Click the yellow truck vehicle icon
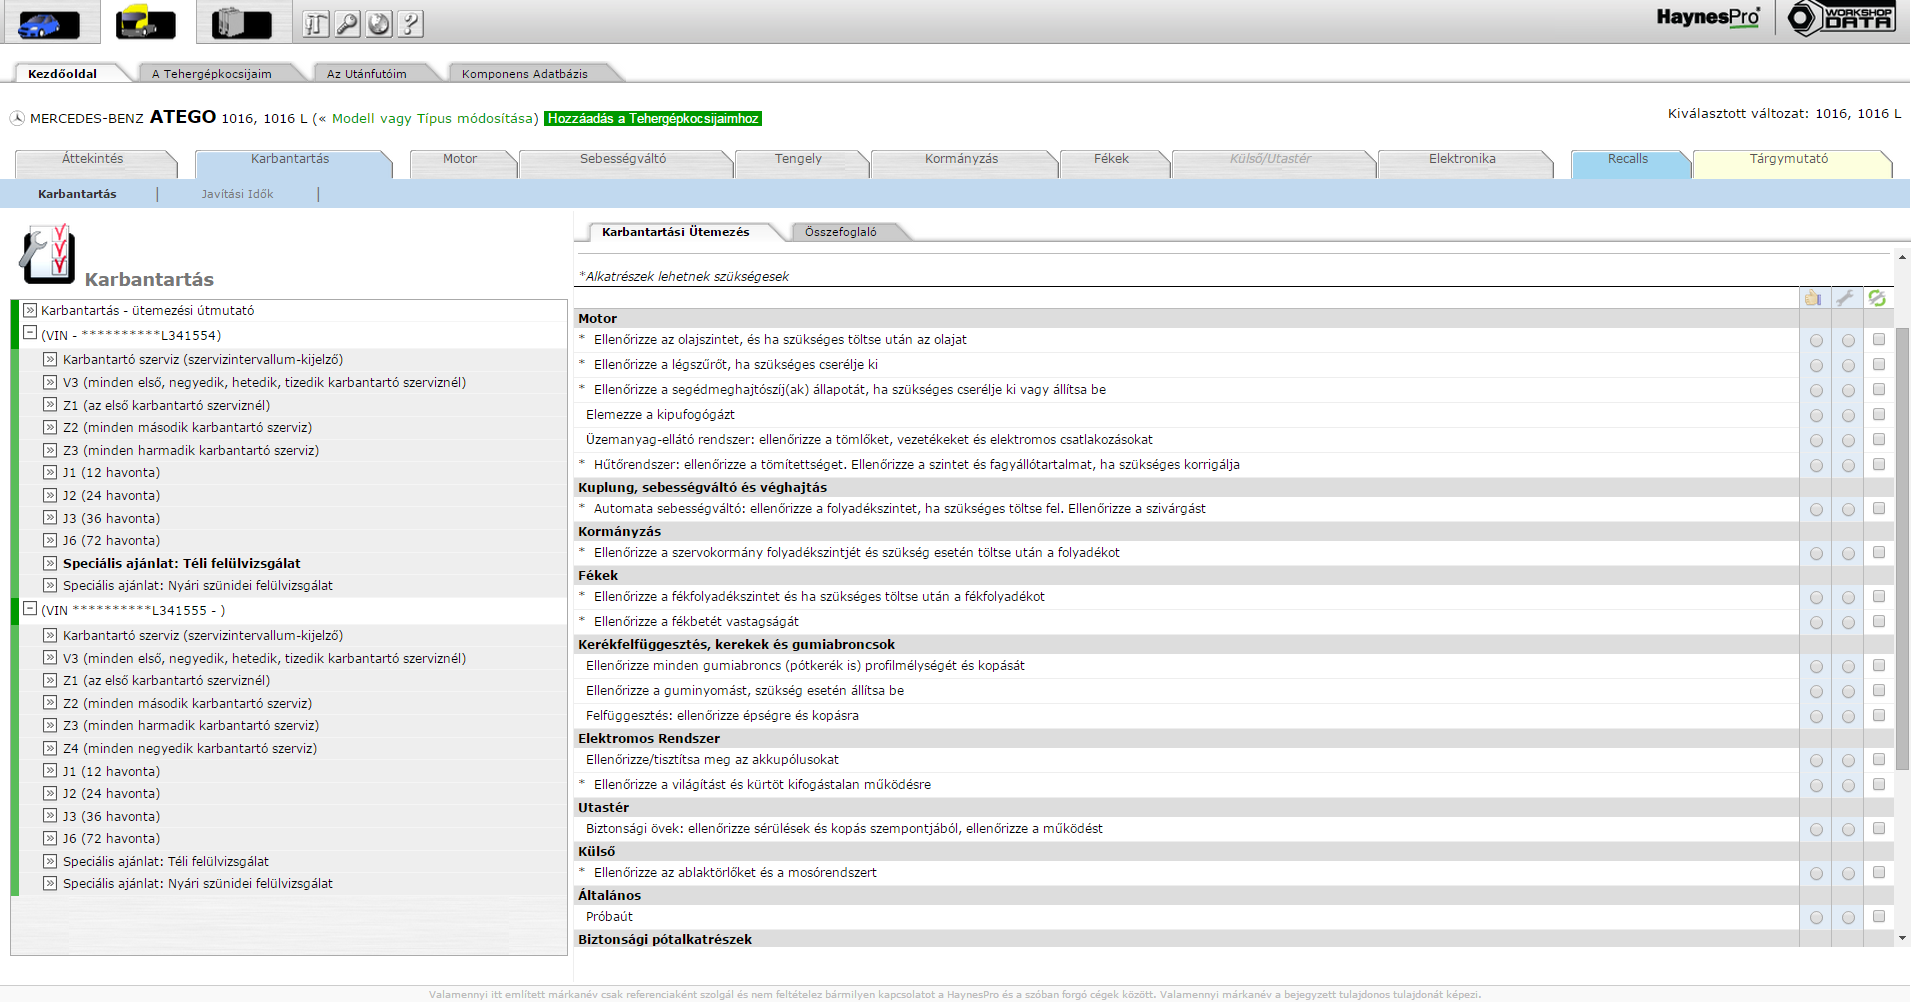Screen dimensions: 1917x1005 tap(146, 22)
